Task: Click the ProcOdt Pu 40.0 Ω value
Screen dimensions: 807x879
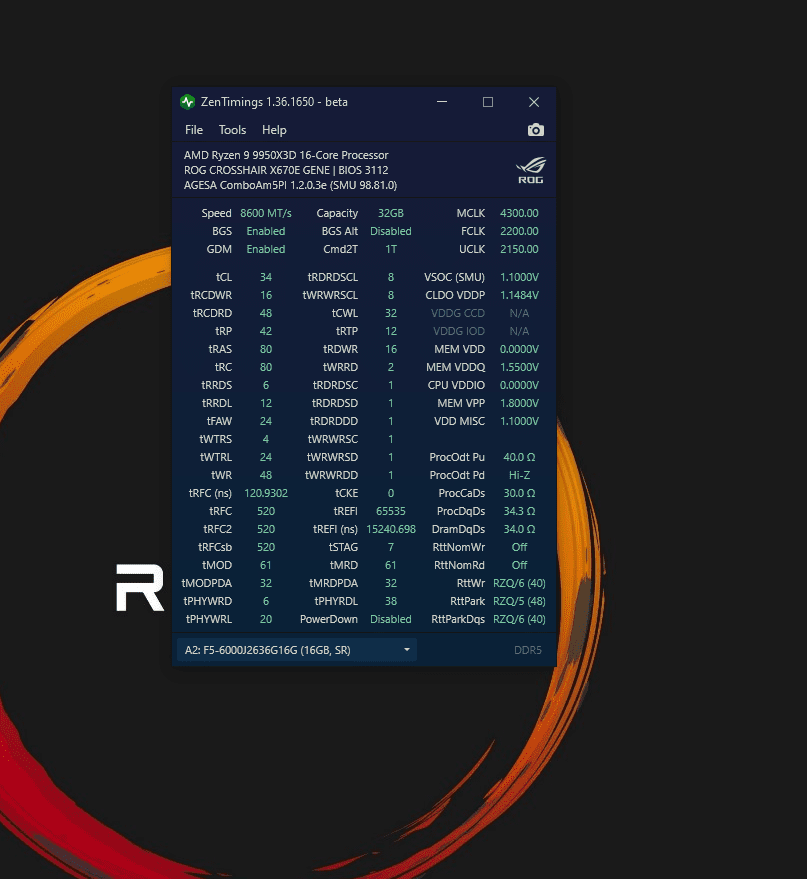Action: coord(519,457)
